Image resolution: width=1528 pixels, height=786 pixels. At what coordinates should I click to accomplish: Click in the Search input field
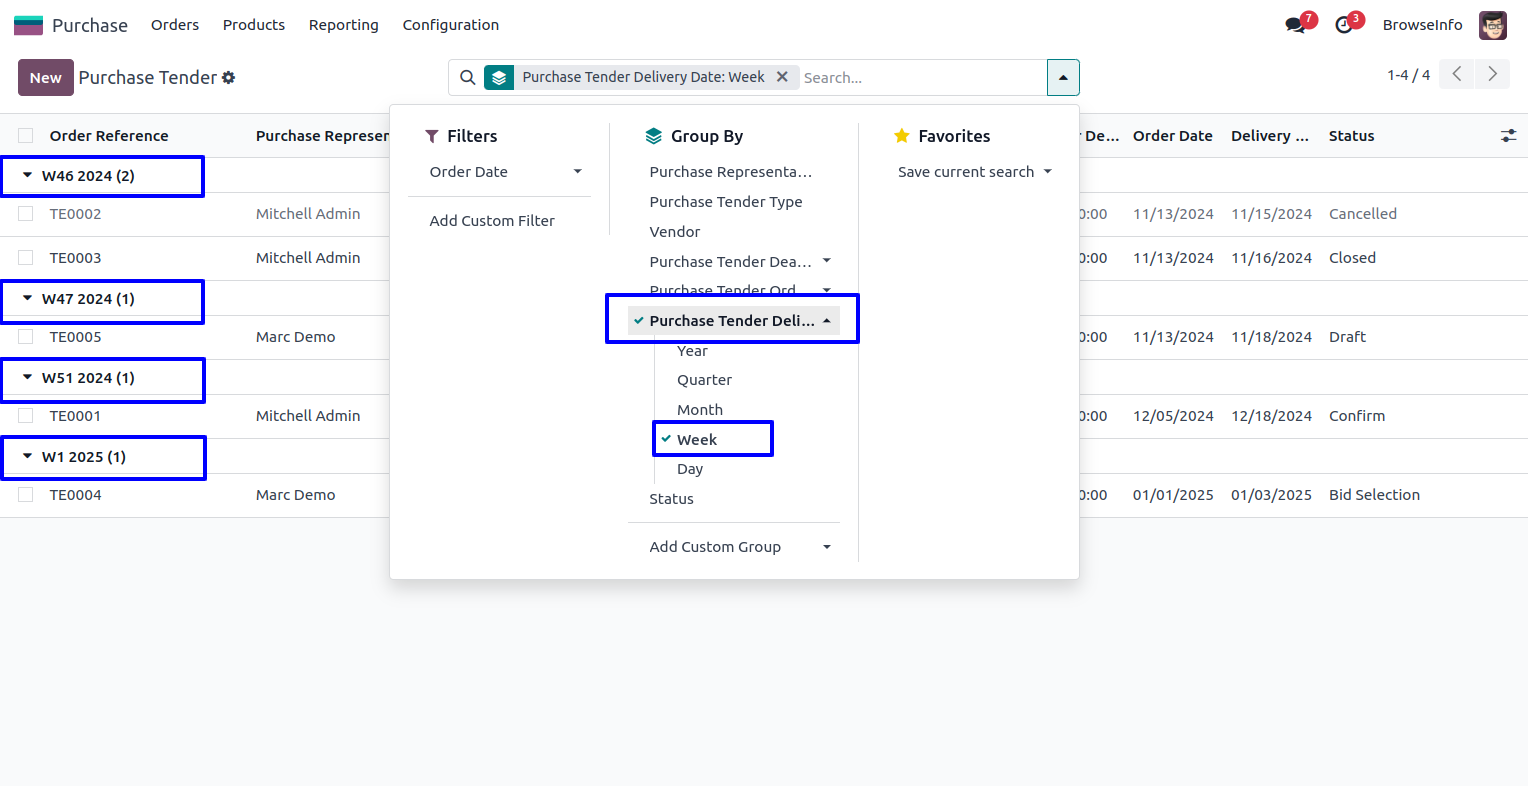point(920,78)
